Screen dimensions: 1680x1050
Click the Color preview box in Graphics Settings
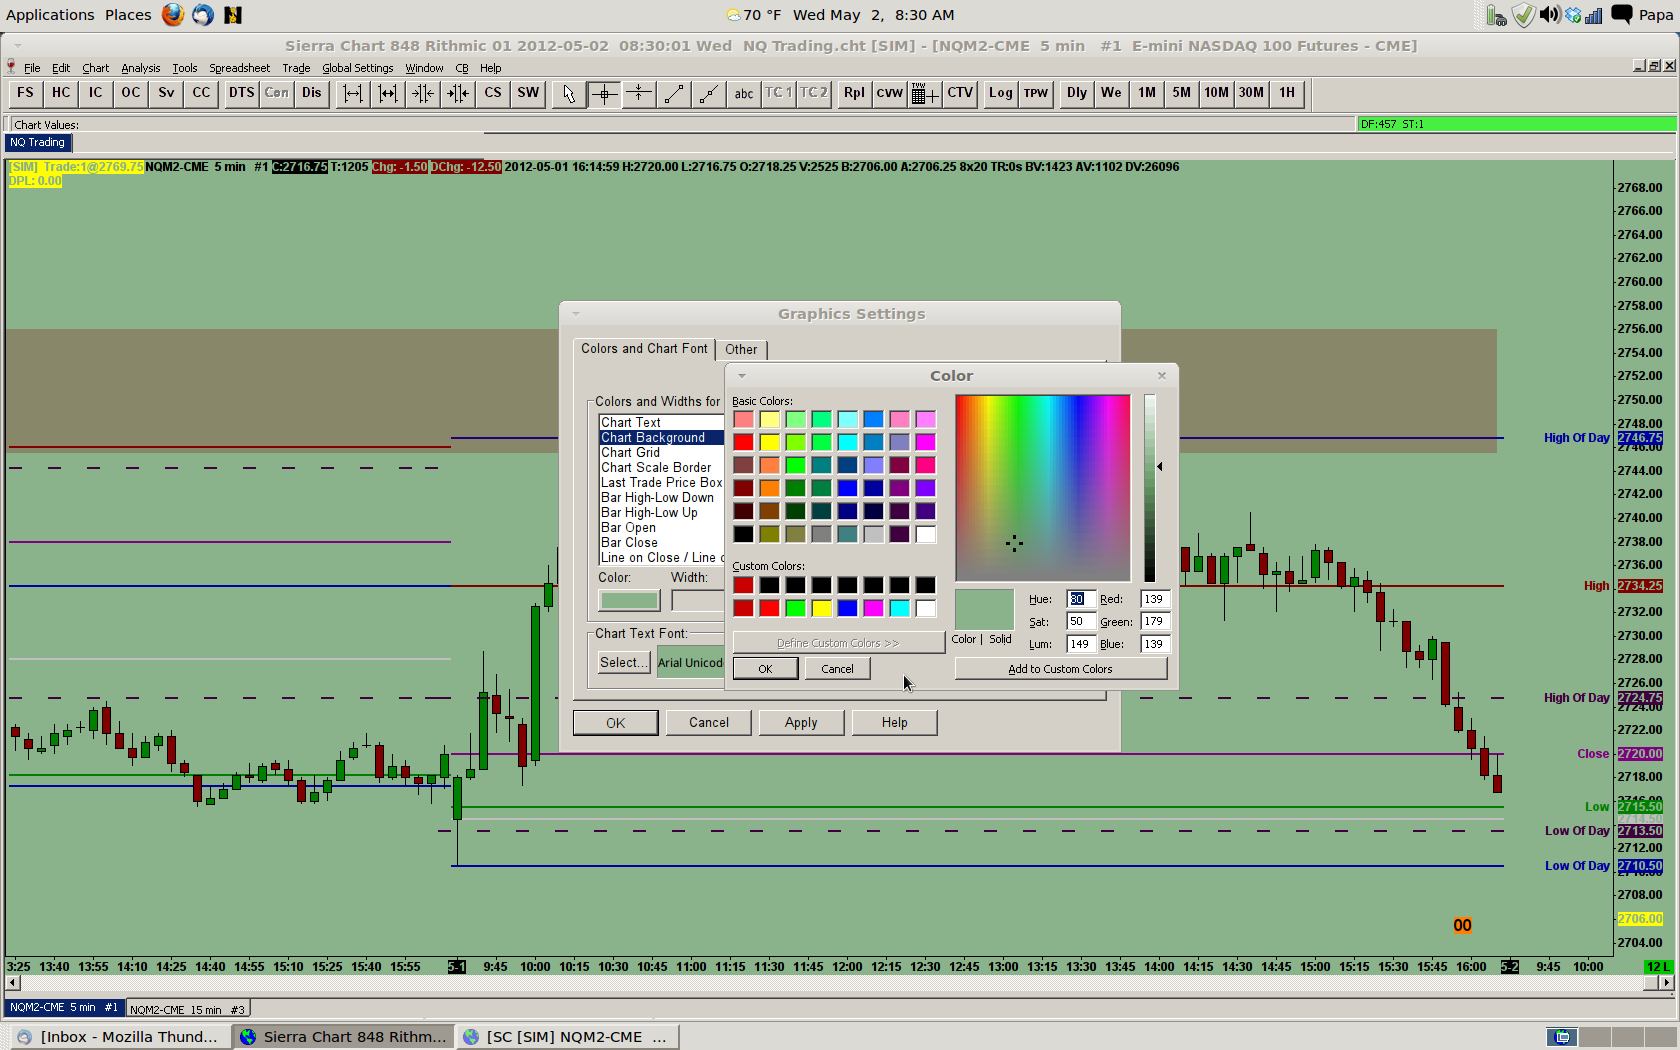tap(629, 600)
